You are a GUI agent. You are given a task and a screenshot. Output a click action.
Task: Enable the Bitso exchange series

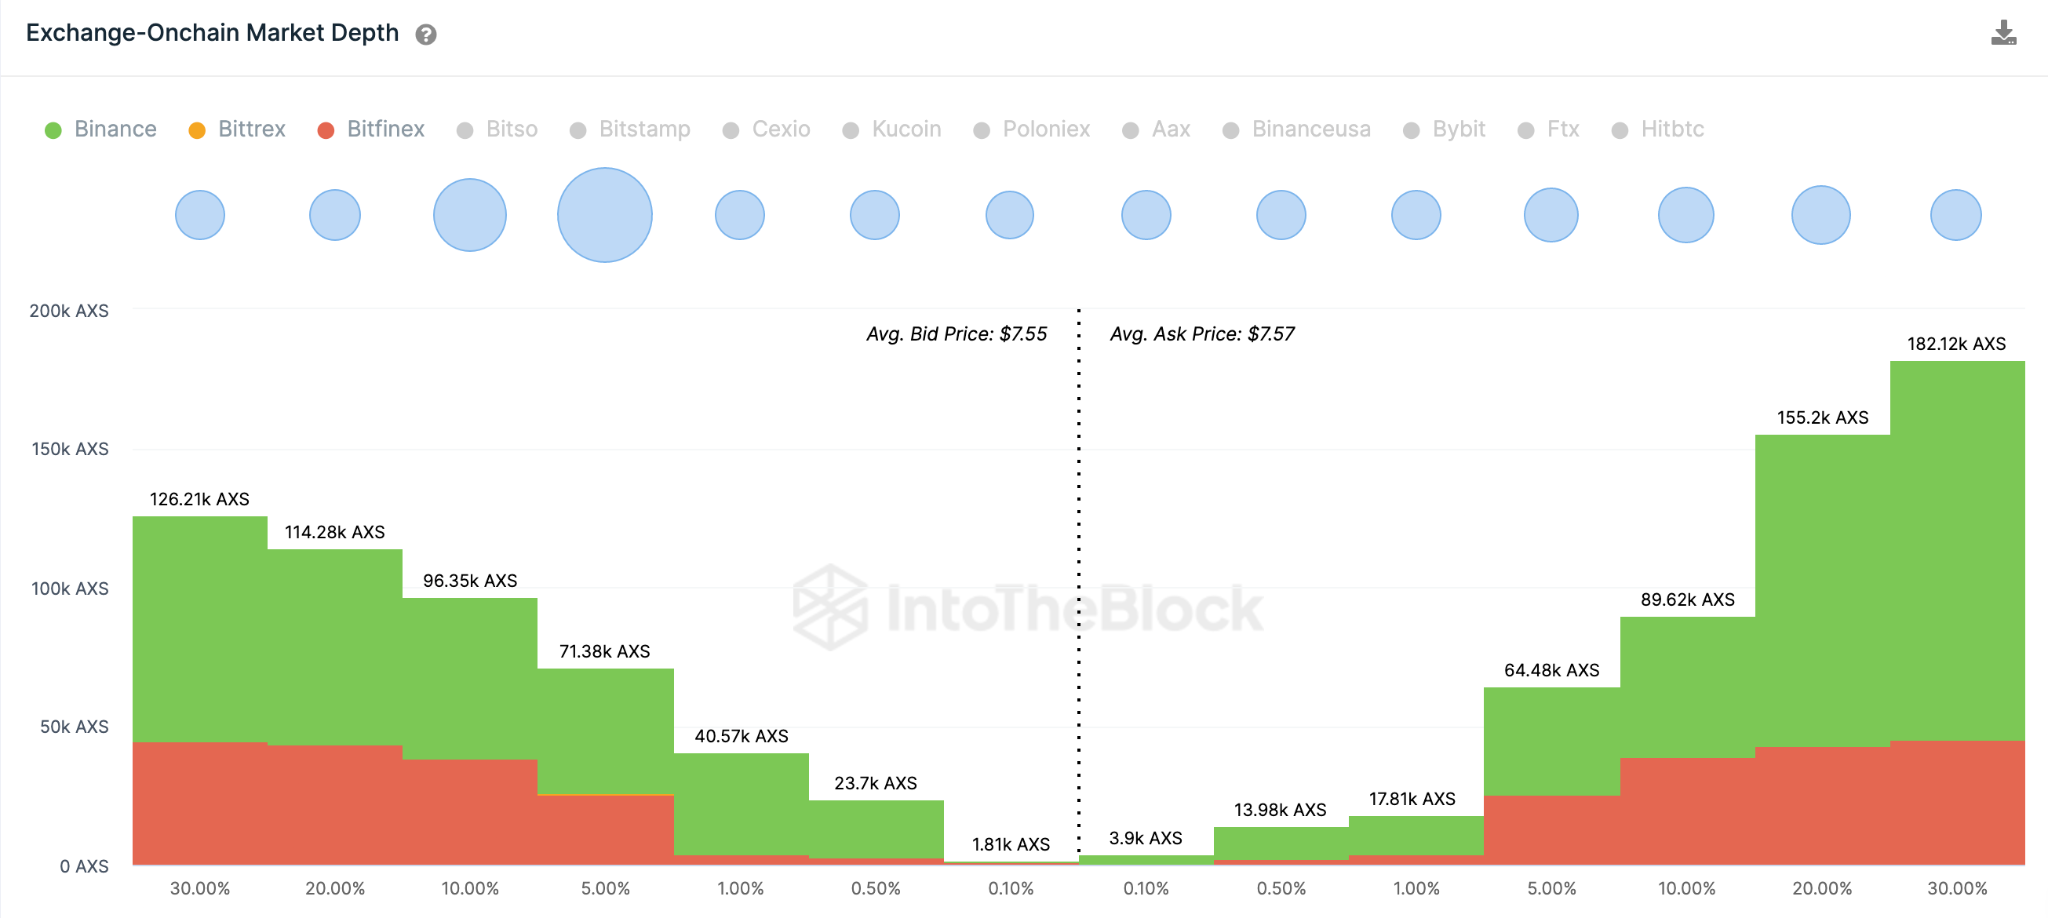tap(497, 130)
